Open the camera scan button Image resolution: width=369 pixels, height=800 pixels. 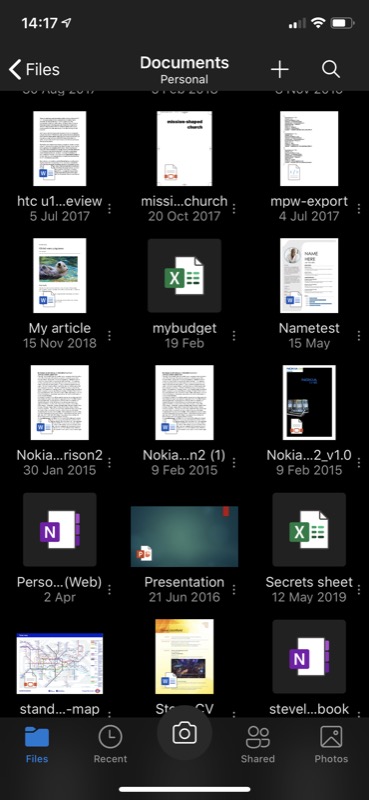184,734
